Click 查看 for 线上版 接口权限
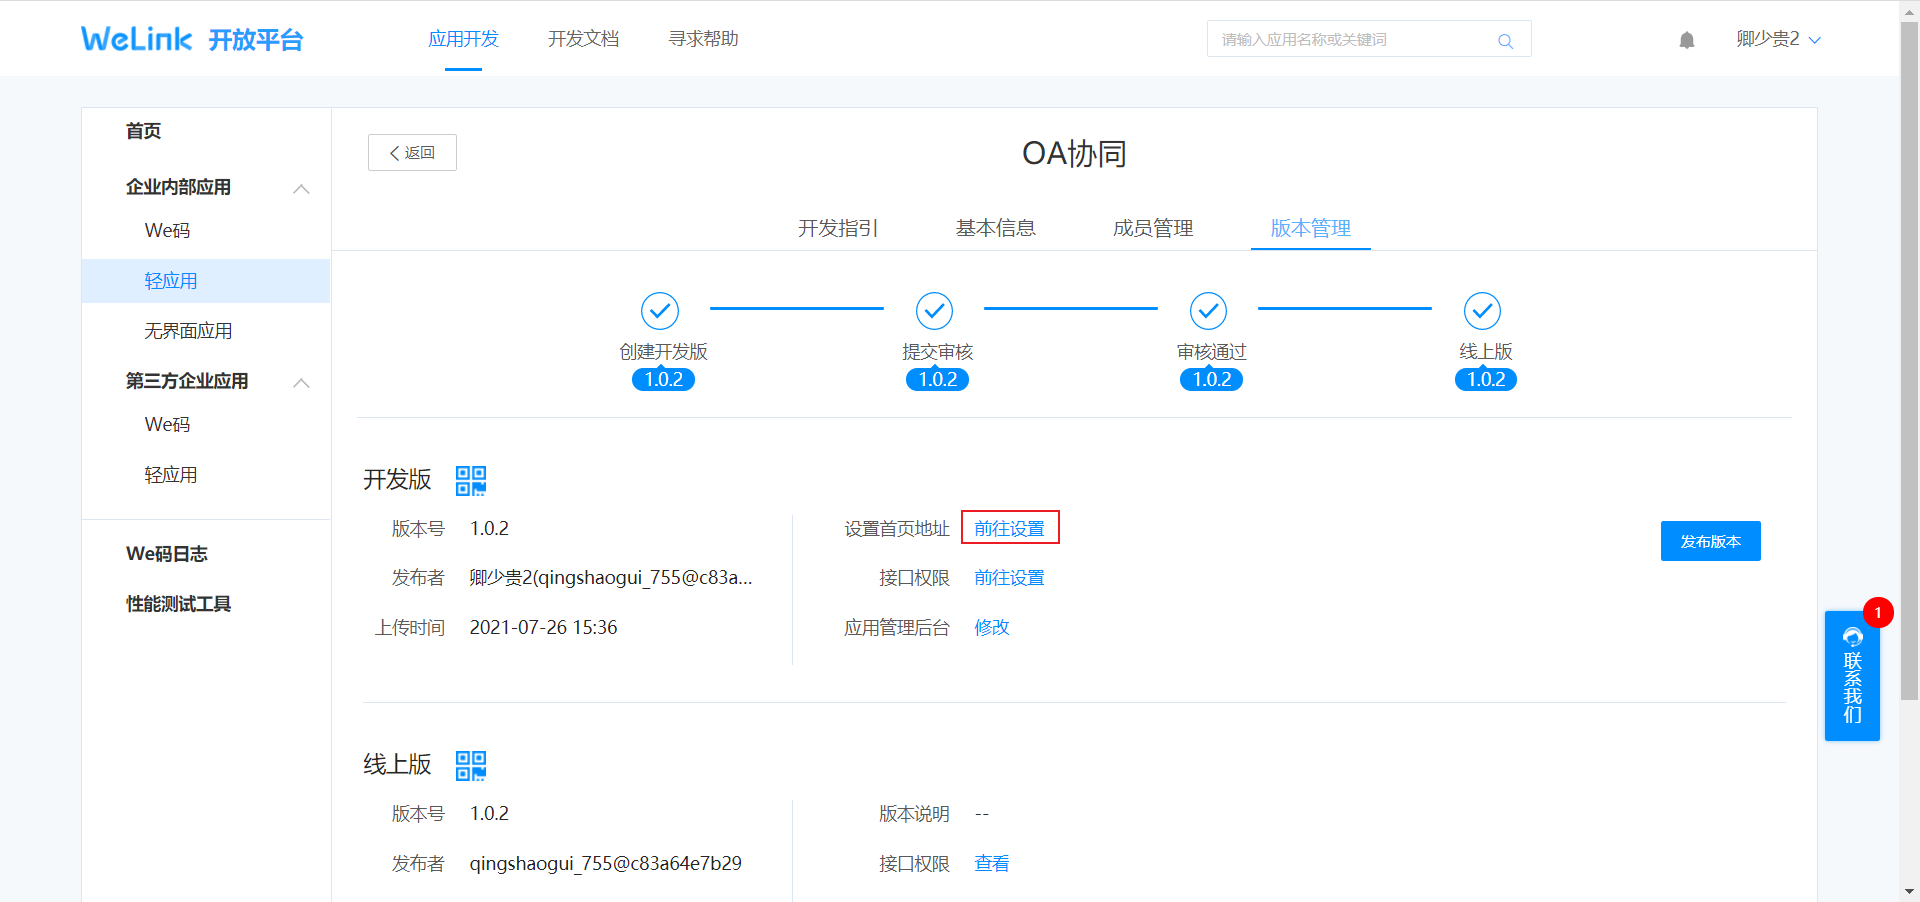 [992, 863]
